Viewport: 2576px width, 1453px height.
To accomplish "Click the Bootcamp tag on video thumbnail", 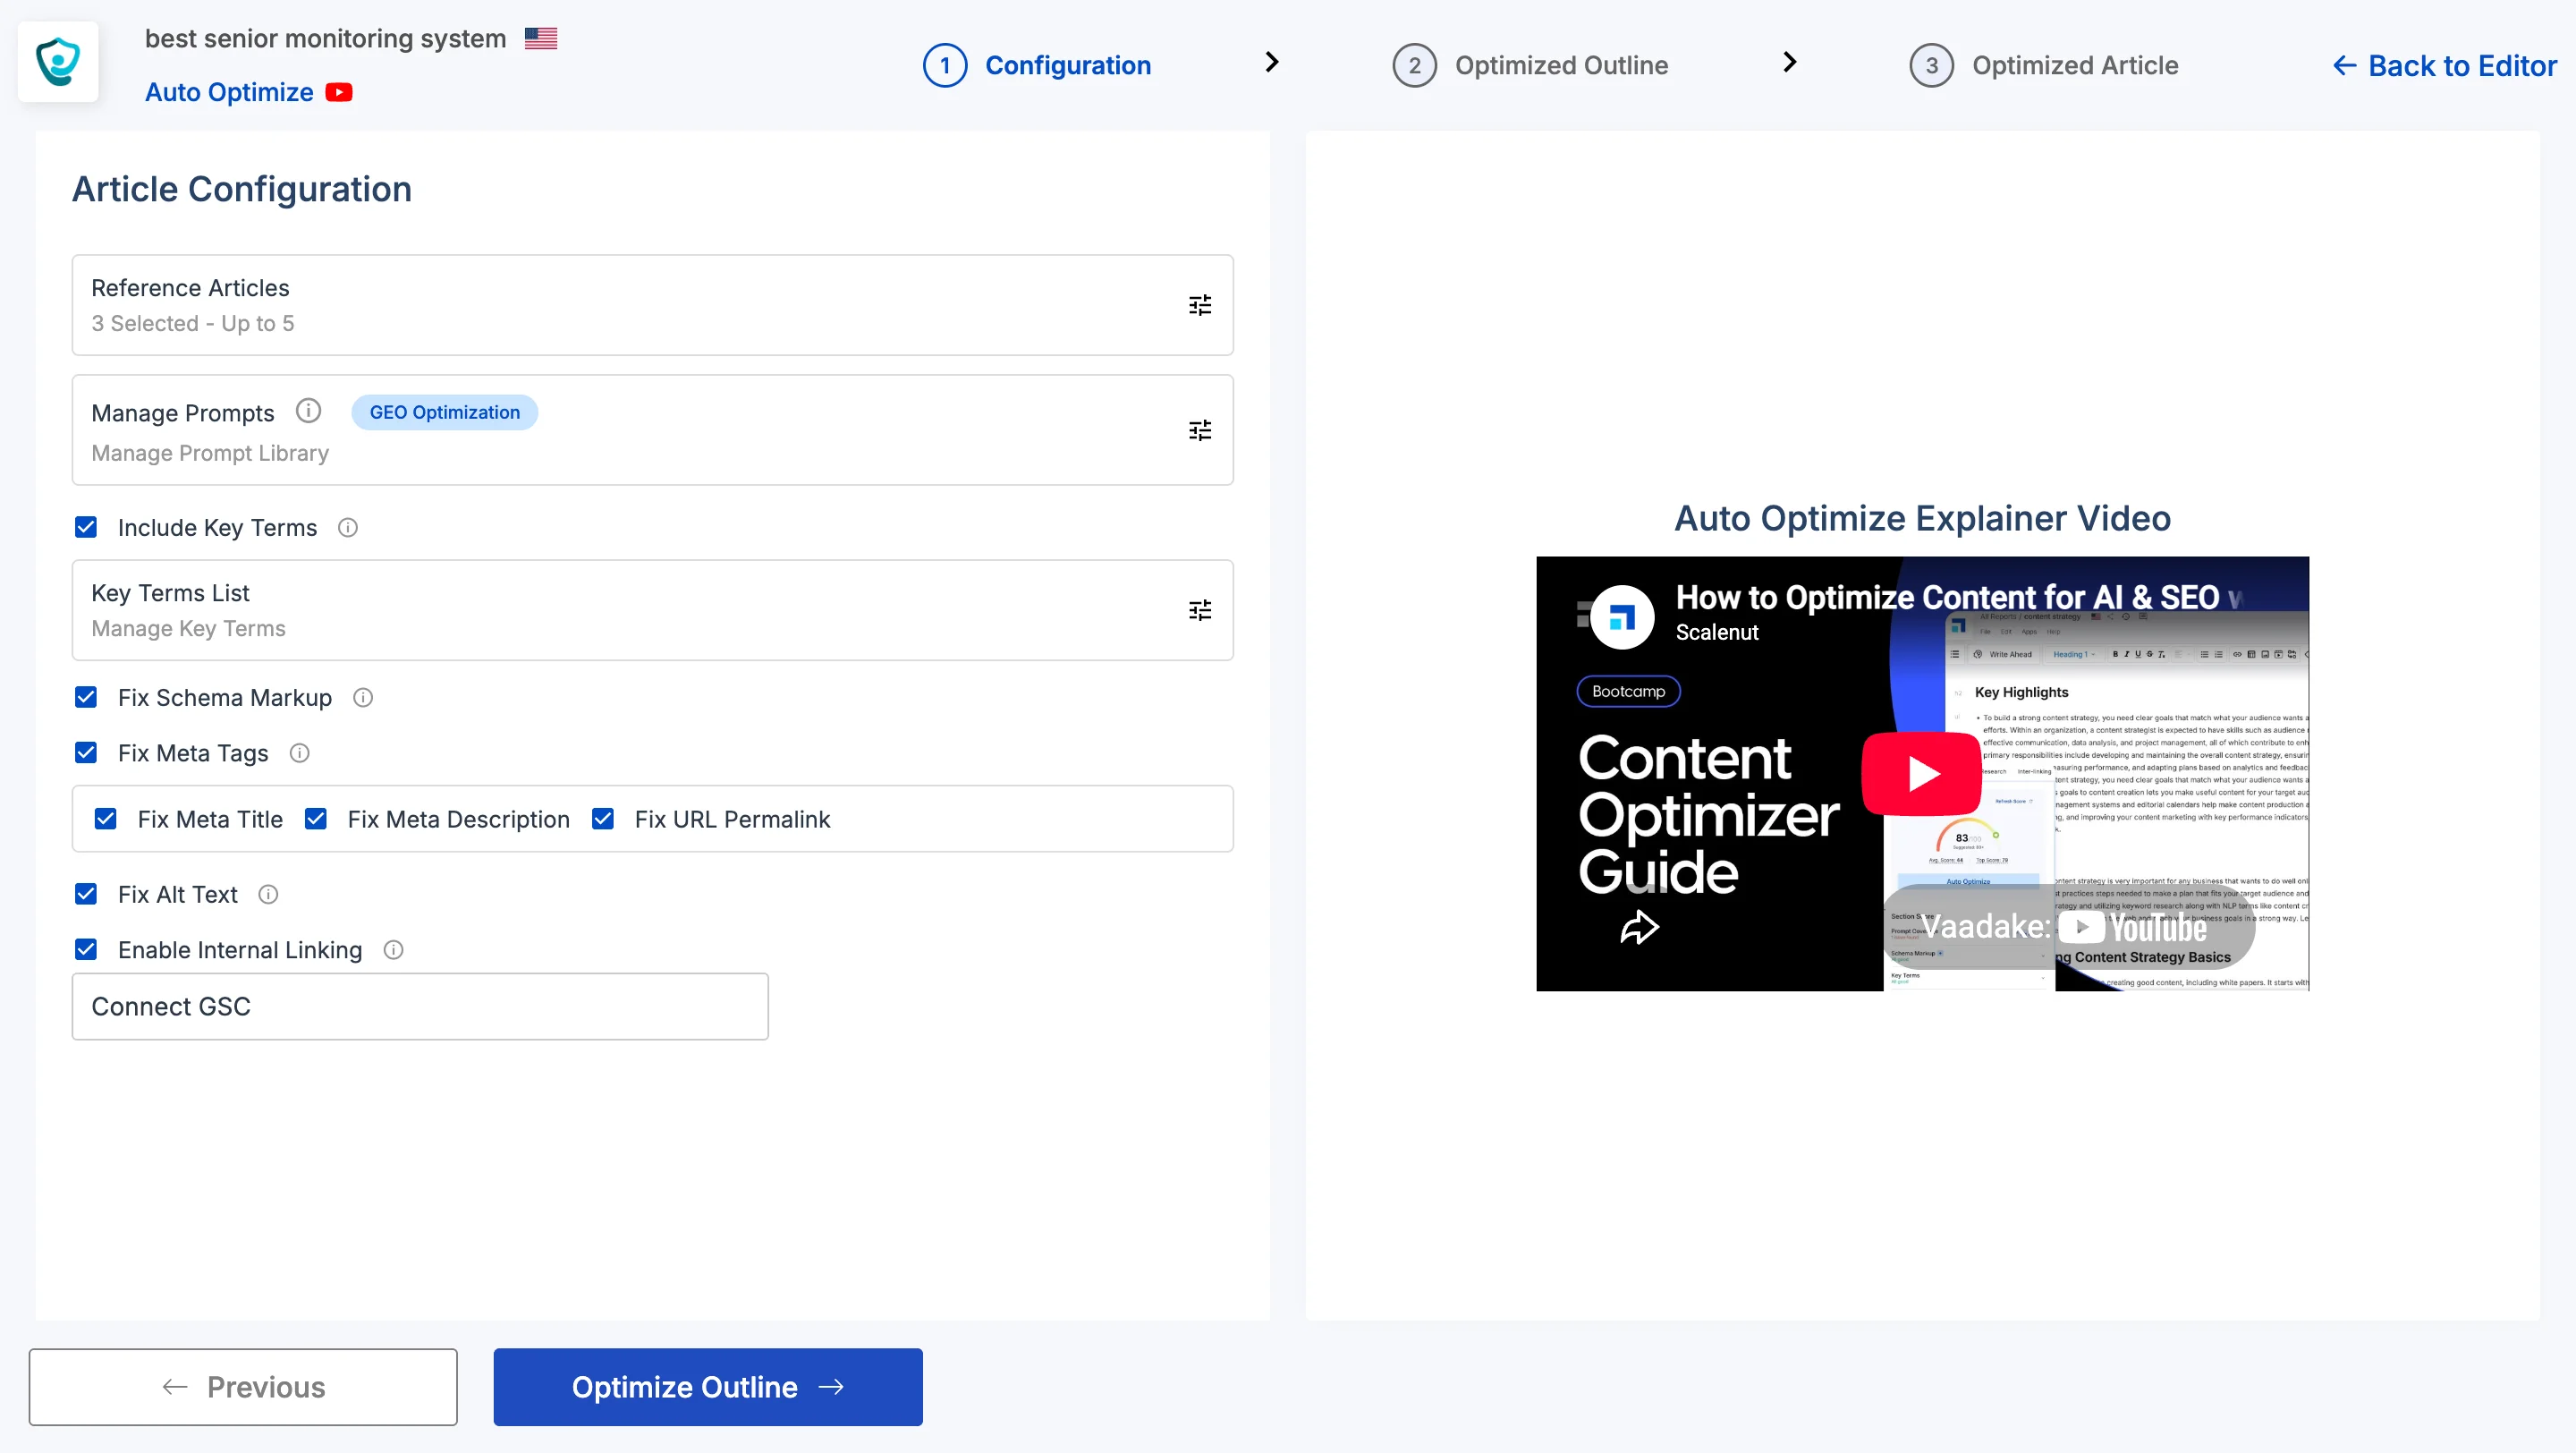I will (x=1628, y=691).
